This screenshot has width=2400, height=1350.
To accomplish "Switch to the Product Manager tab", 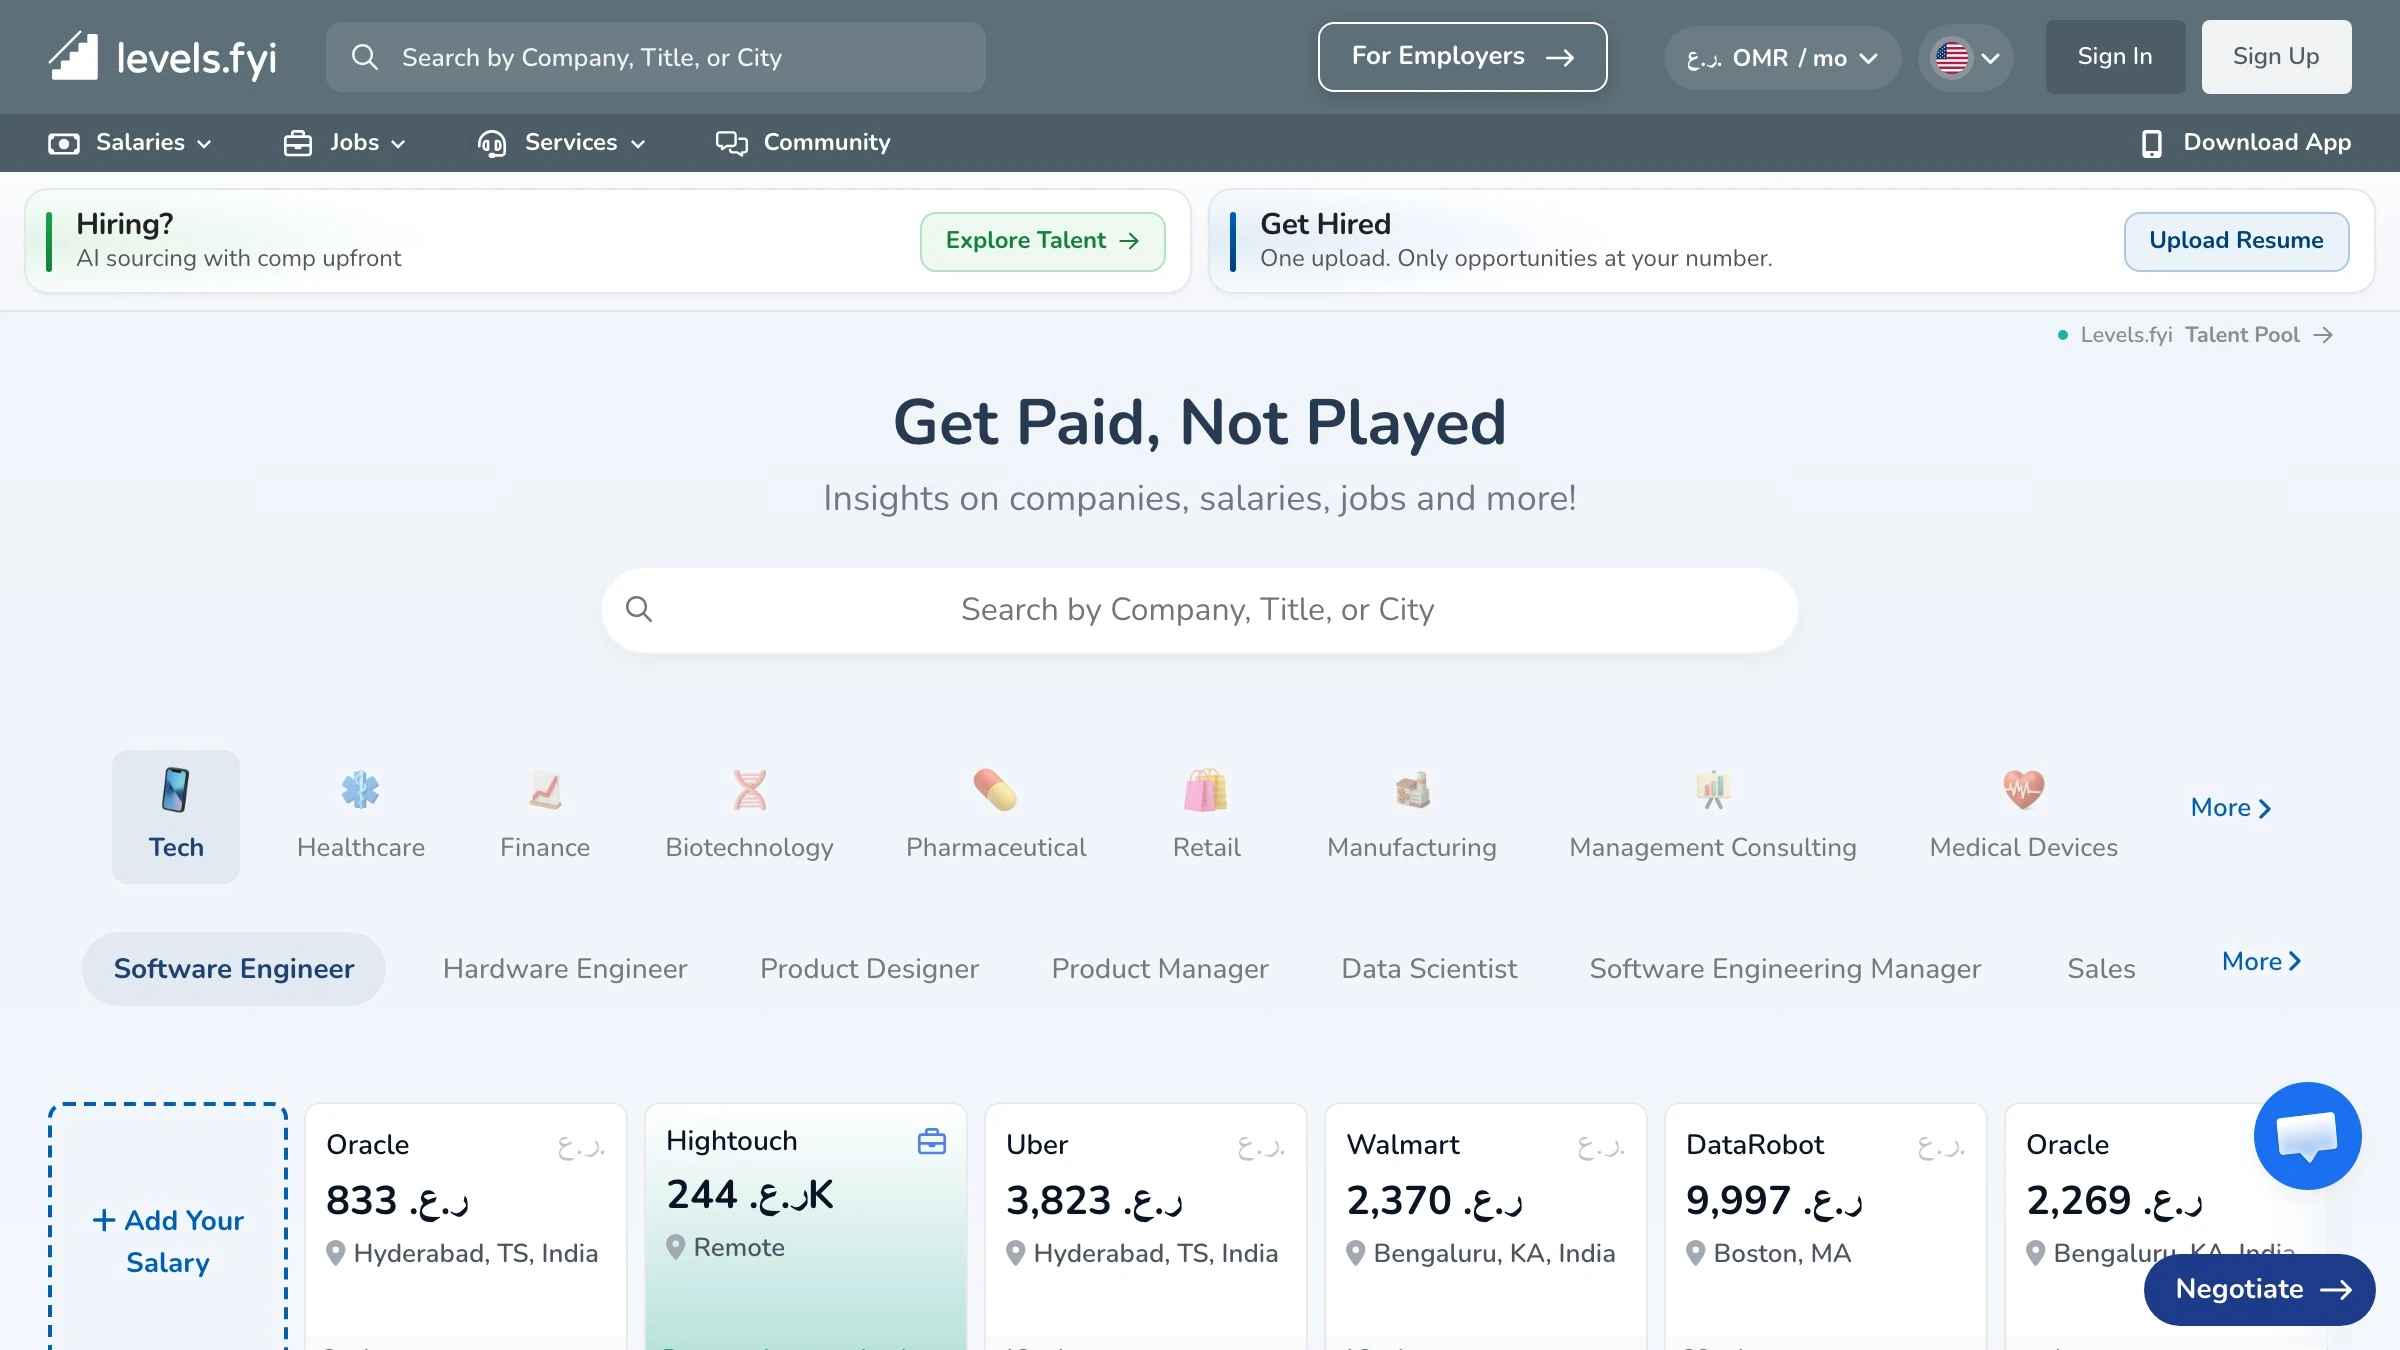I will click(1160, 969).
